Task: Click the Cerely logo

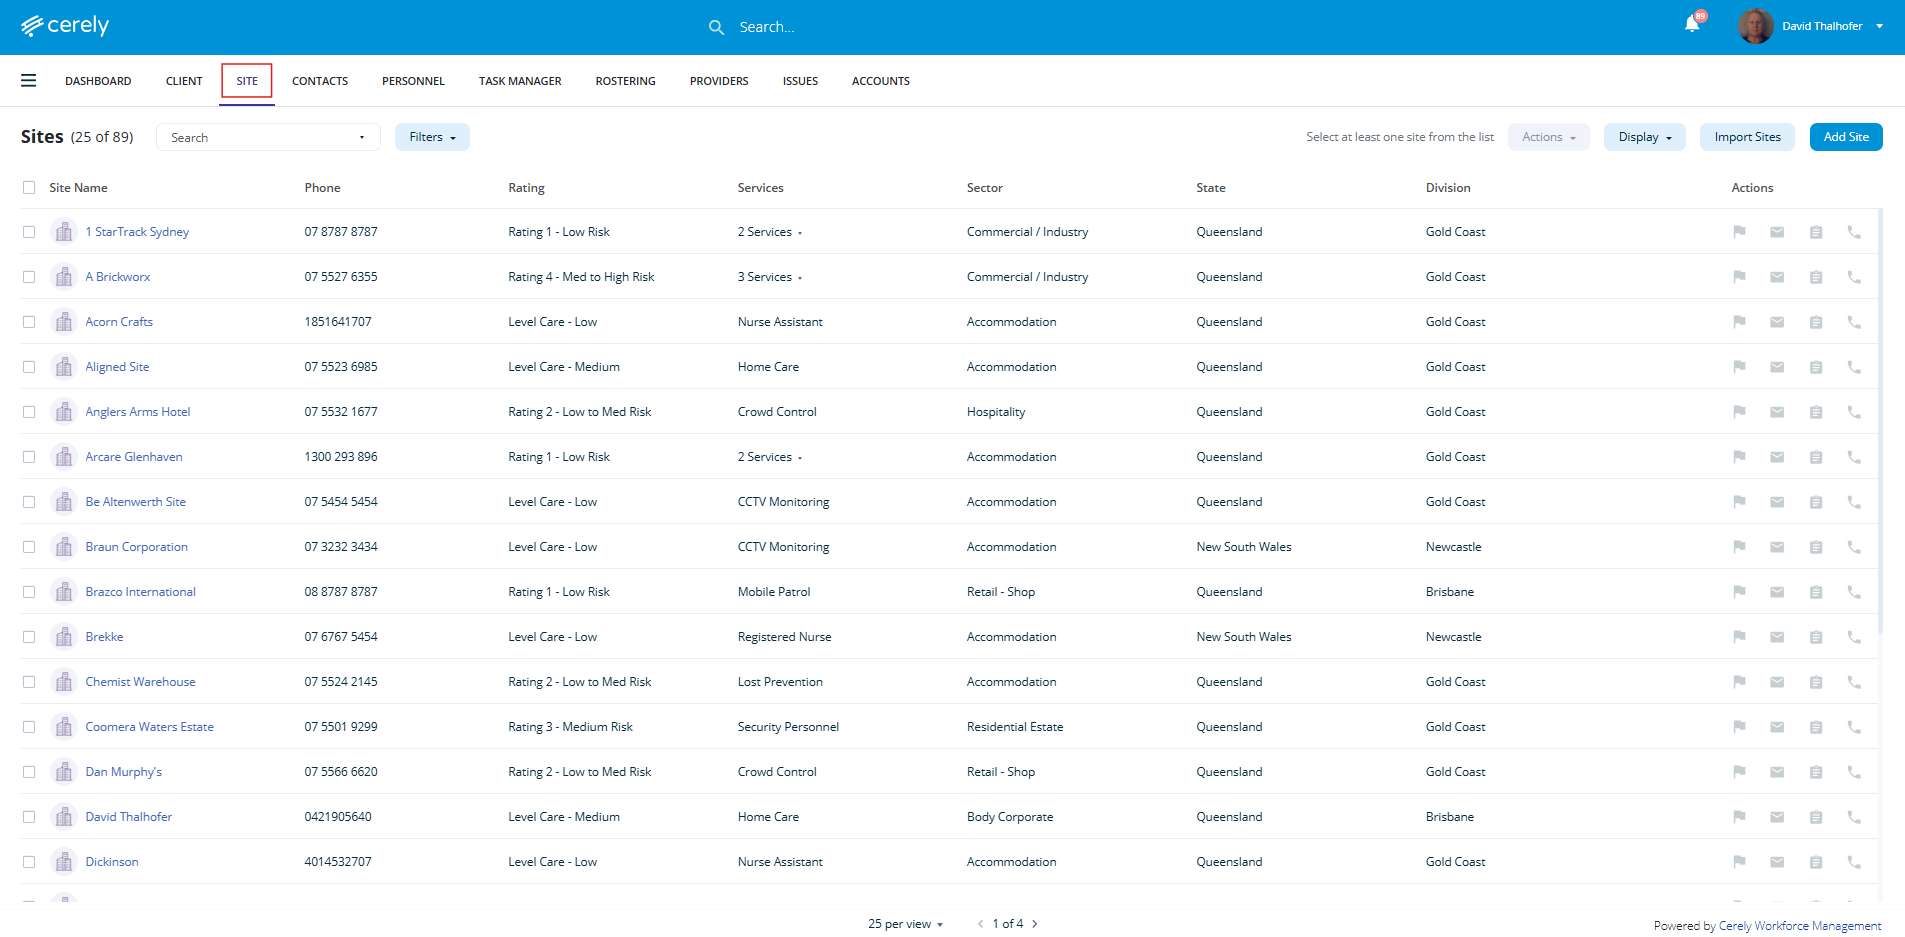Action: coord(65,25)
